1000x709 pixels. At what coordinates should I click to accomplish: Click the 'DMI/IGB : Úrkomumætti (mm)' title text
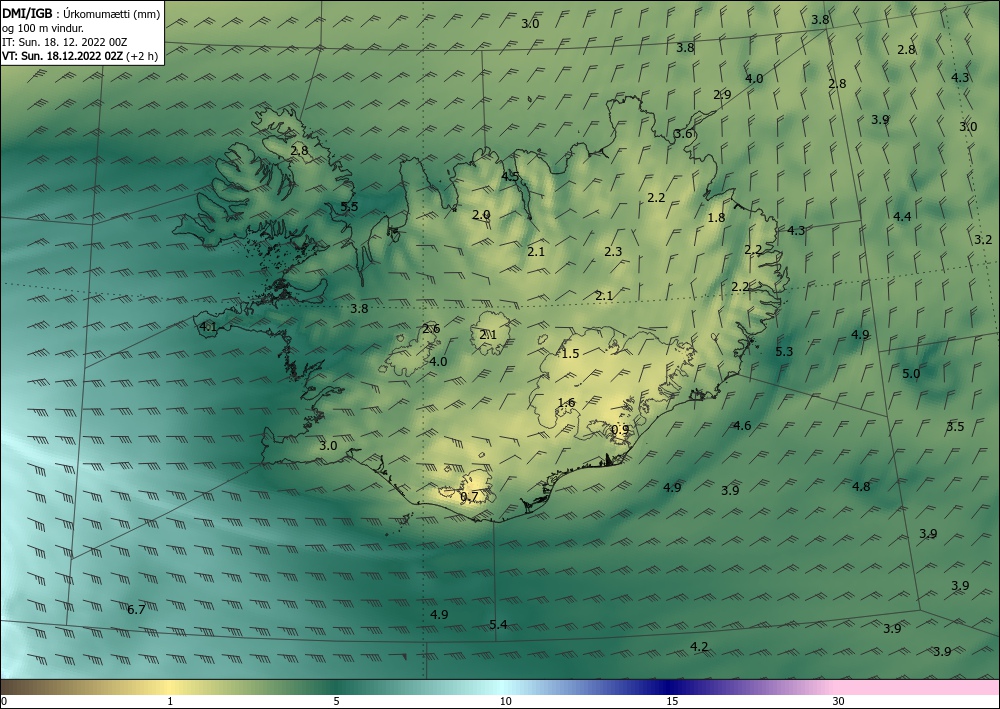tap(81, 14)
